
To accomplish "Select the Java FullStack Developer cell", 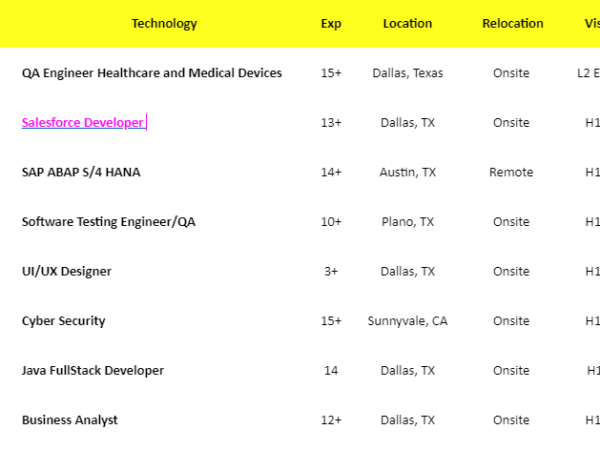I will 93,370.
